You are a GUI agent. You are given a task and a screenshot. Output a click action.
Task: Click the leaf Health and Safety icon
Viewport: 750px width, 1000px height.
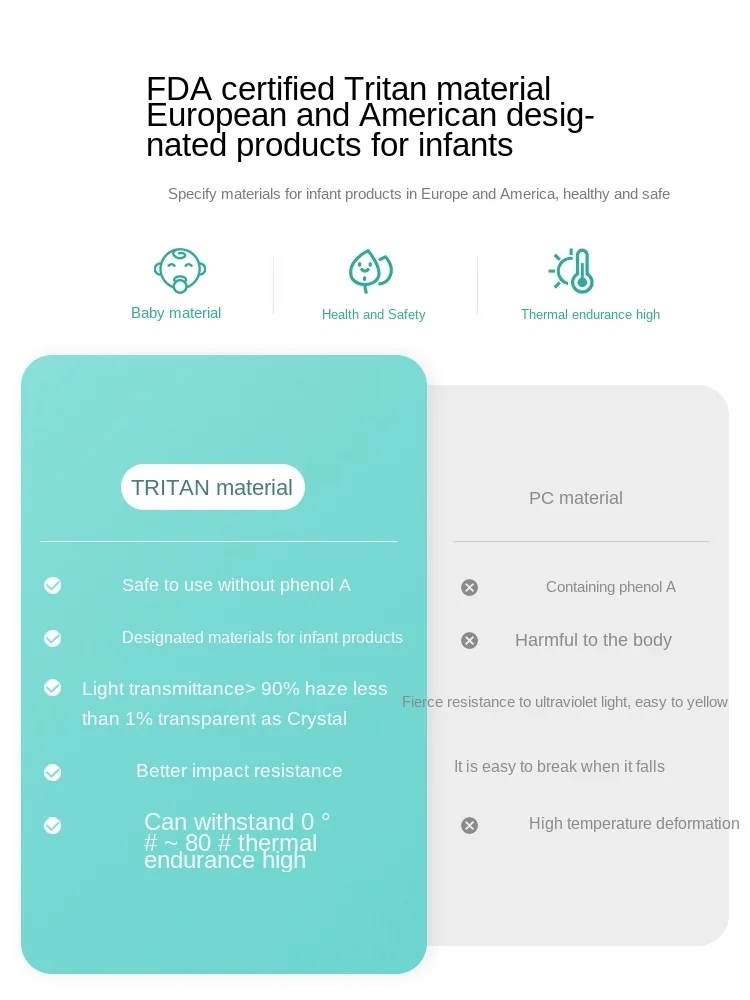[370, 271]
